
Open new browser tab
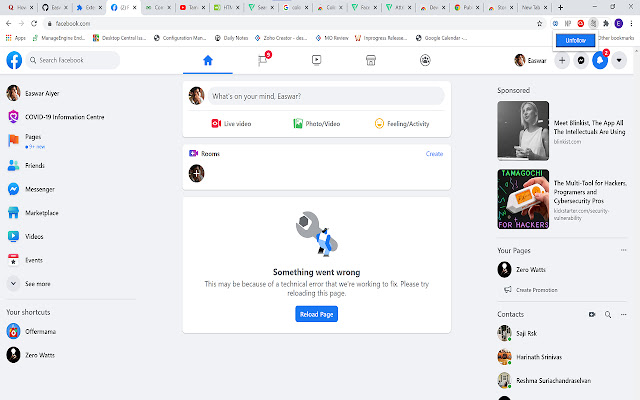[x=560, y=7]
